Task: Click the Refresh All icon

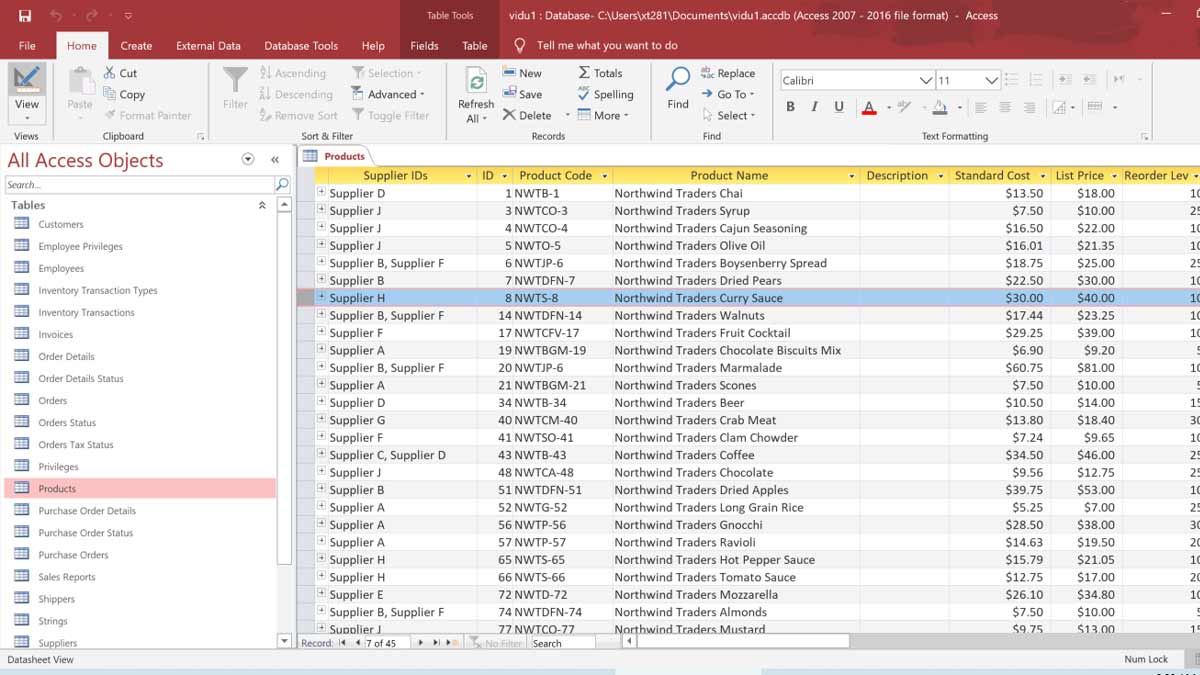Action: pos(477,82)
